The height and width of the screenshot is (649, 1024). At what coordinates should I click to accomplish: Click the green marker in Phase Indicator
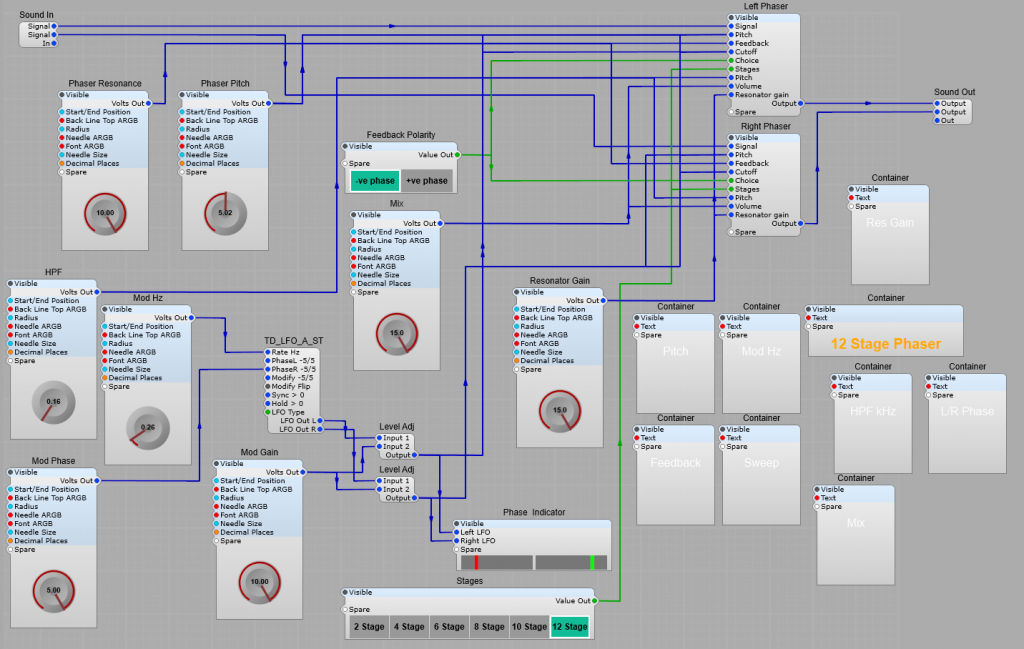click(x=593, y=562)
